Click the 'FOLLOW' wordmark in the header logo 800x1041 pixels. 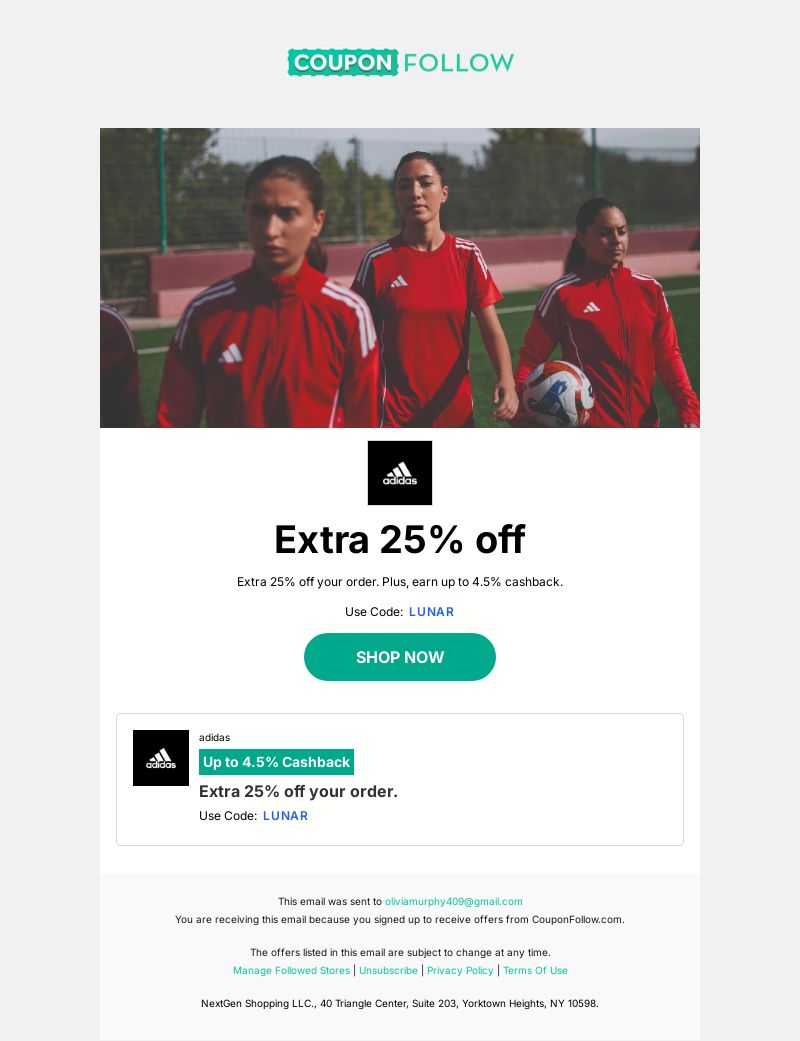coord(458,62)
